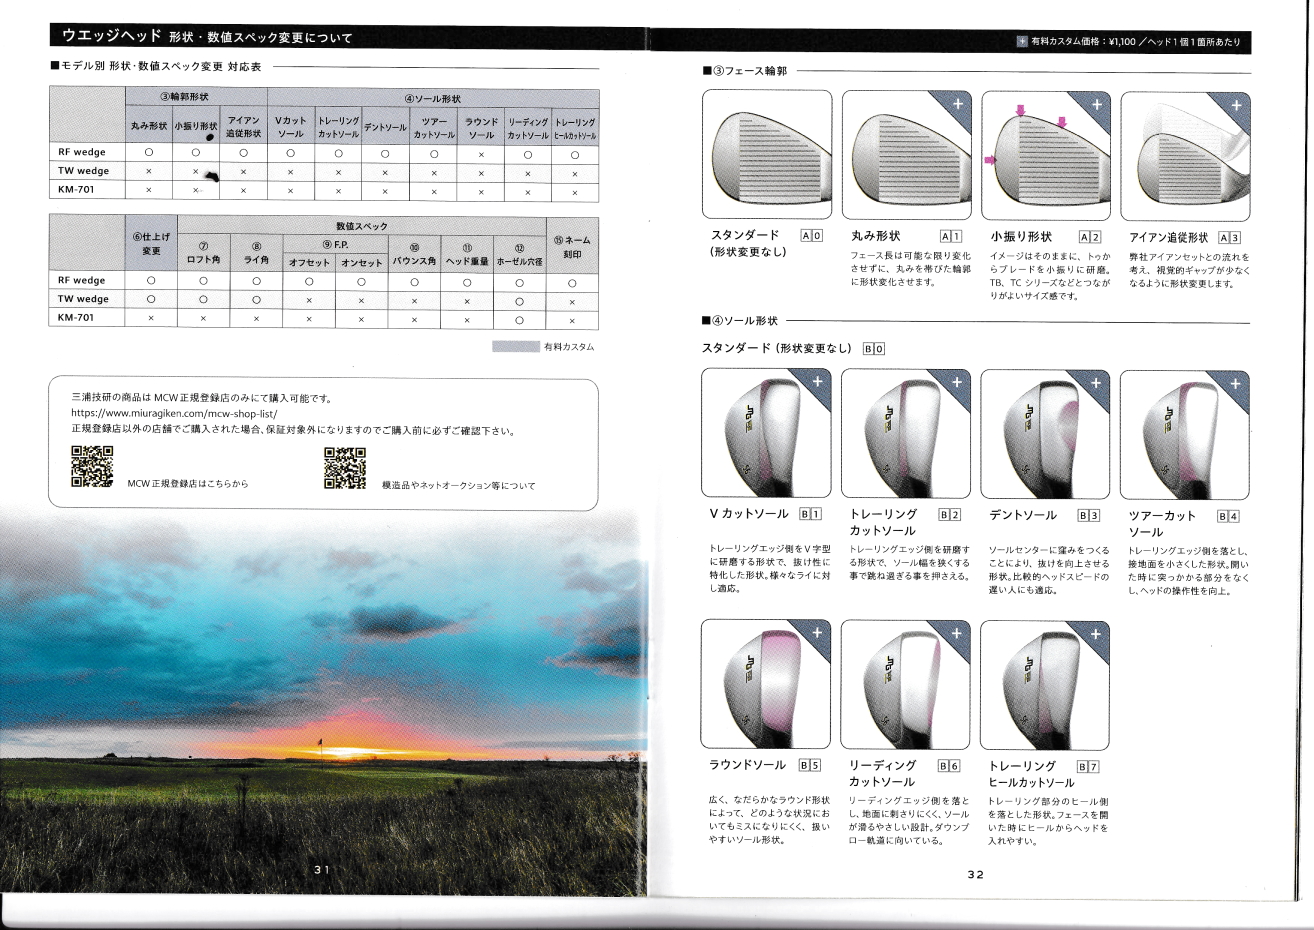1314x930 pixels.
Task: Click the plus icon on 小振り形状 image
Action: (x=1096, y=104)
